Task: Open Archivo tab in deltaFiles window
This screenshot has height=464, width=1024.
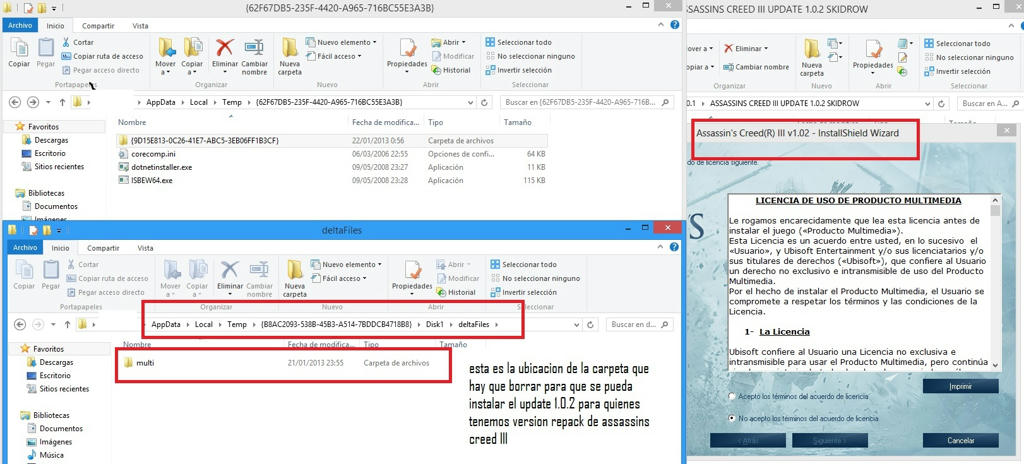Action: click(25, 248)
